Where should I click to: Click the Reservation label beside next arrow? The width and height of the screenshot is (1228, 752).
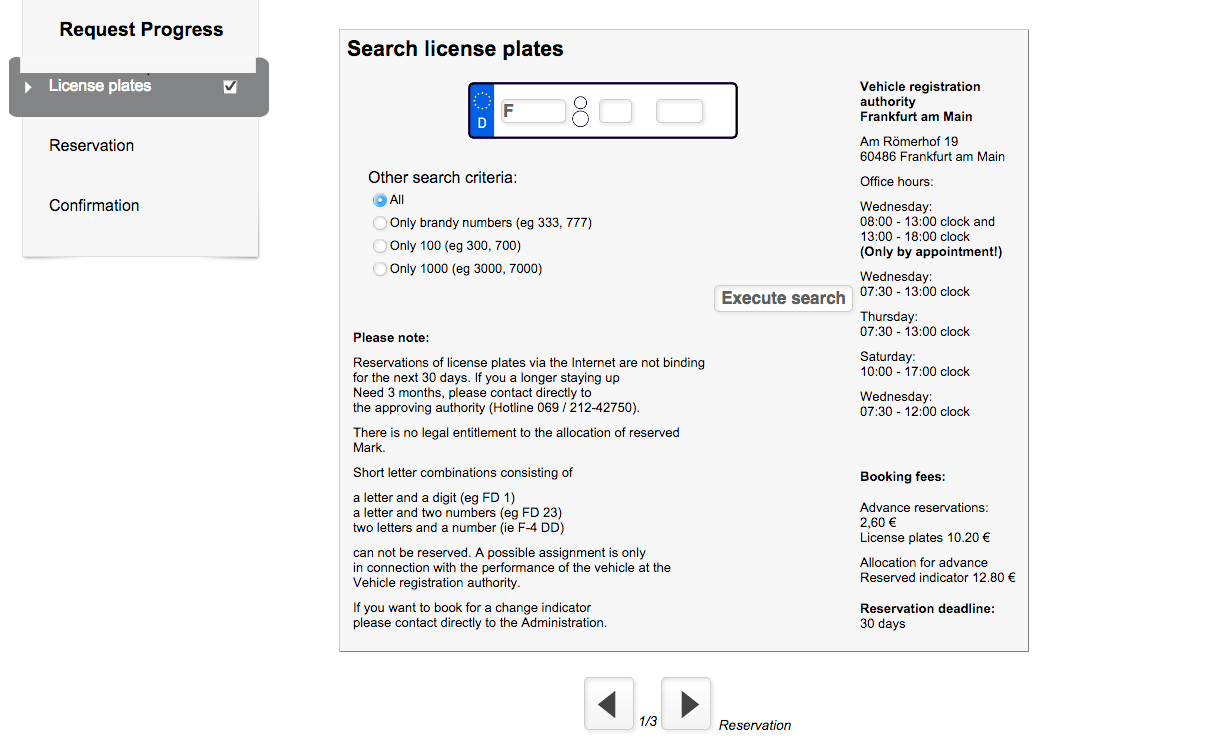coord(755,725)
